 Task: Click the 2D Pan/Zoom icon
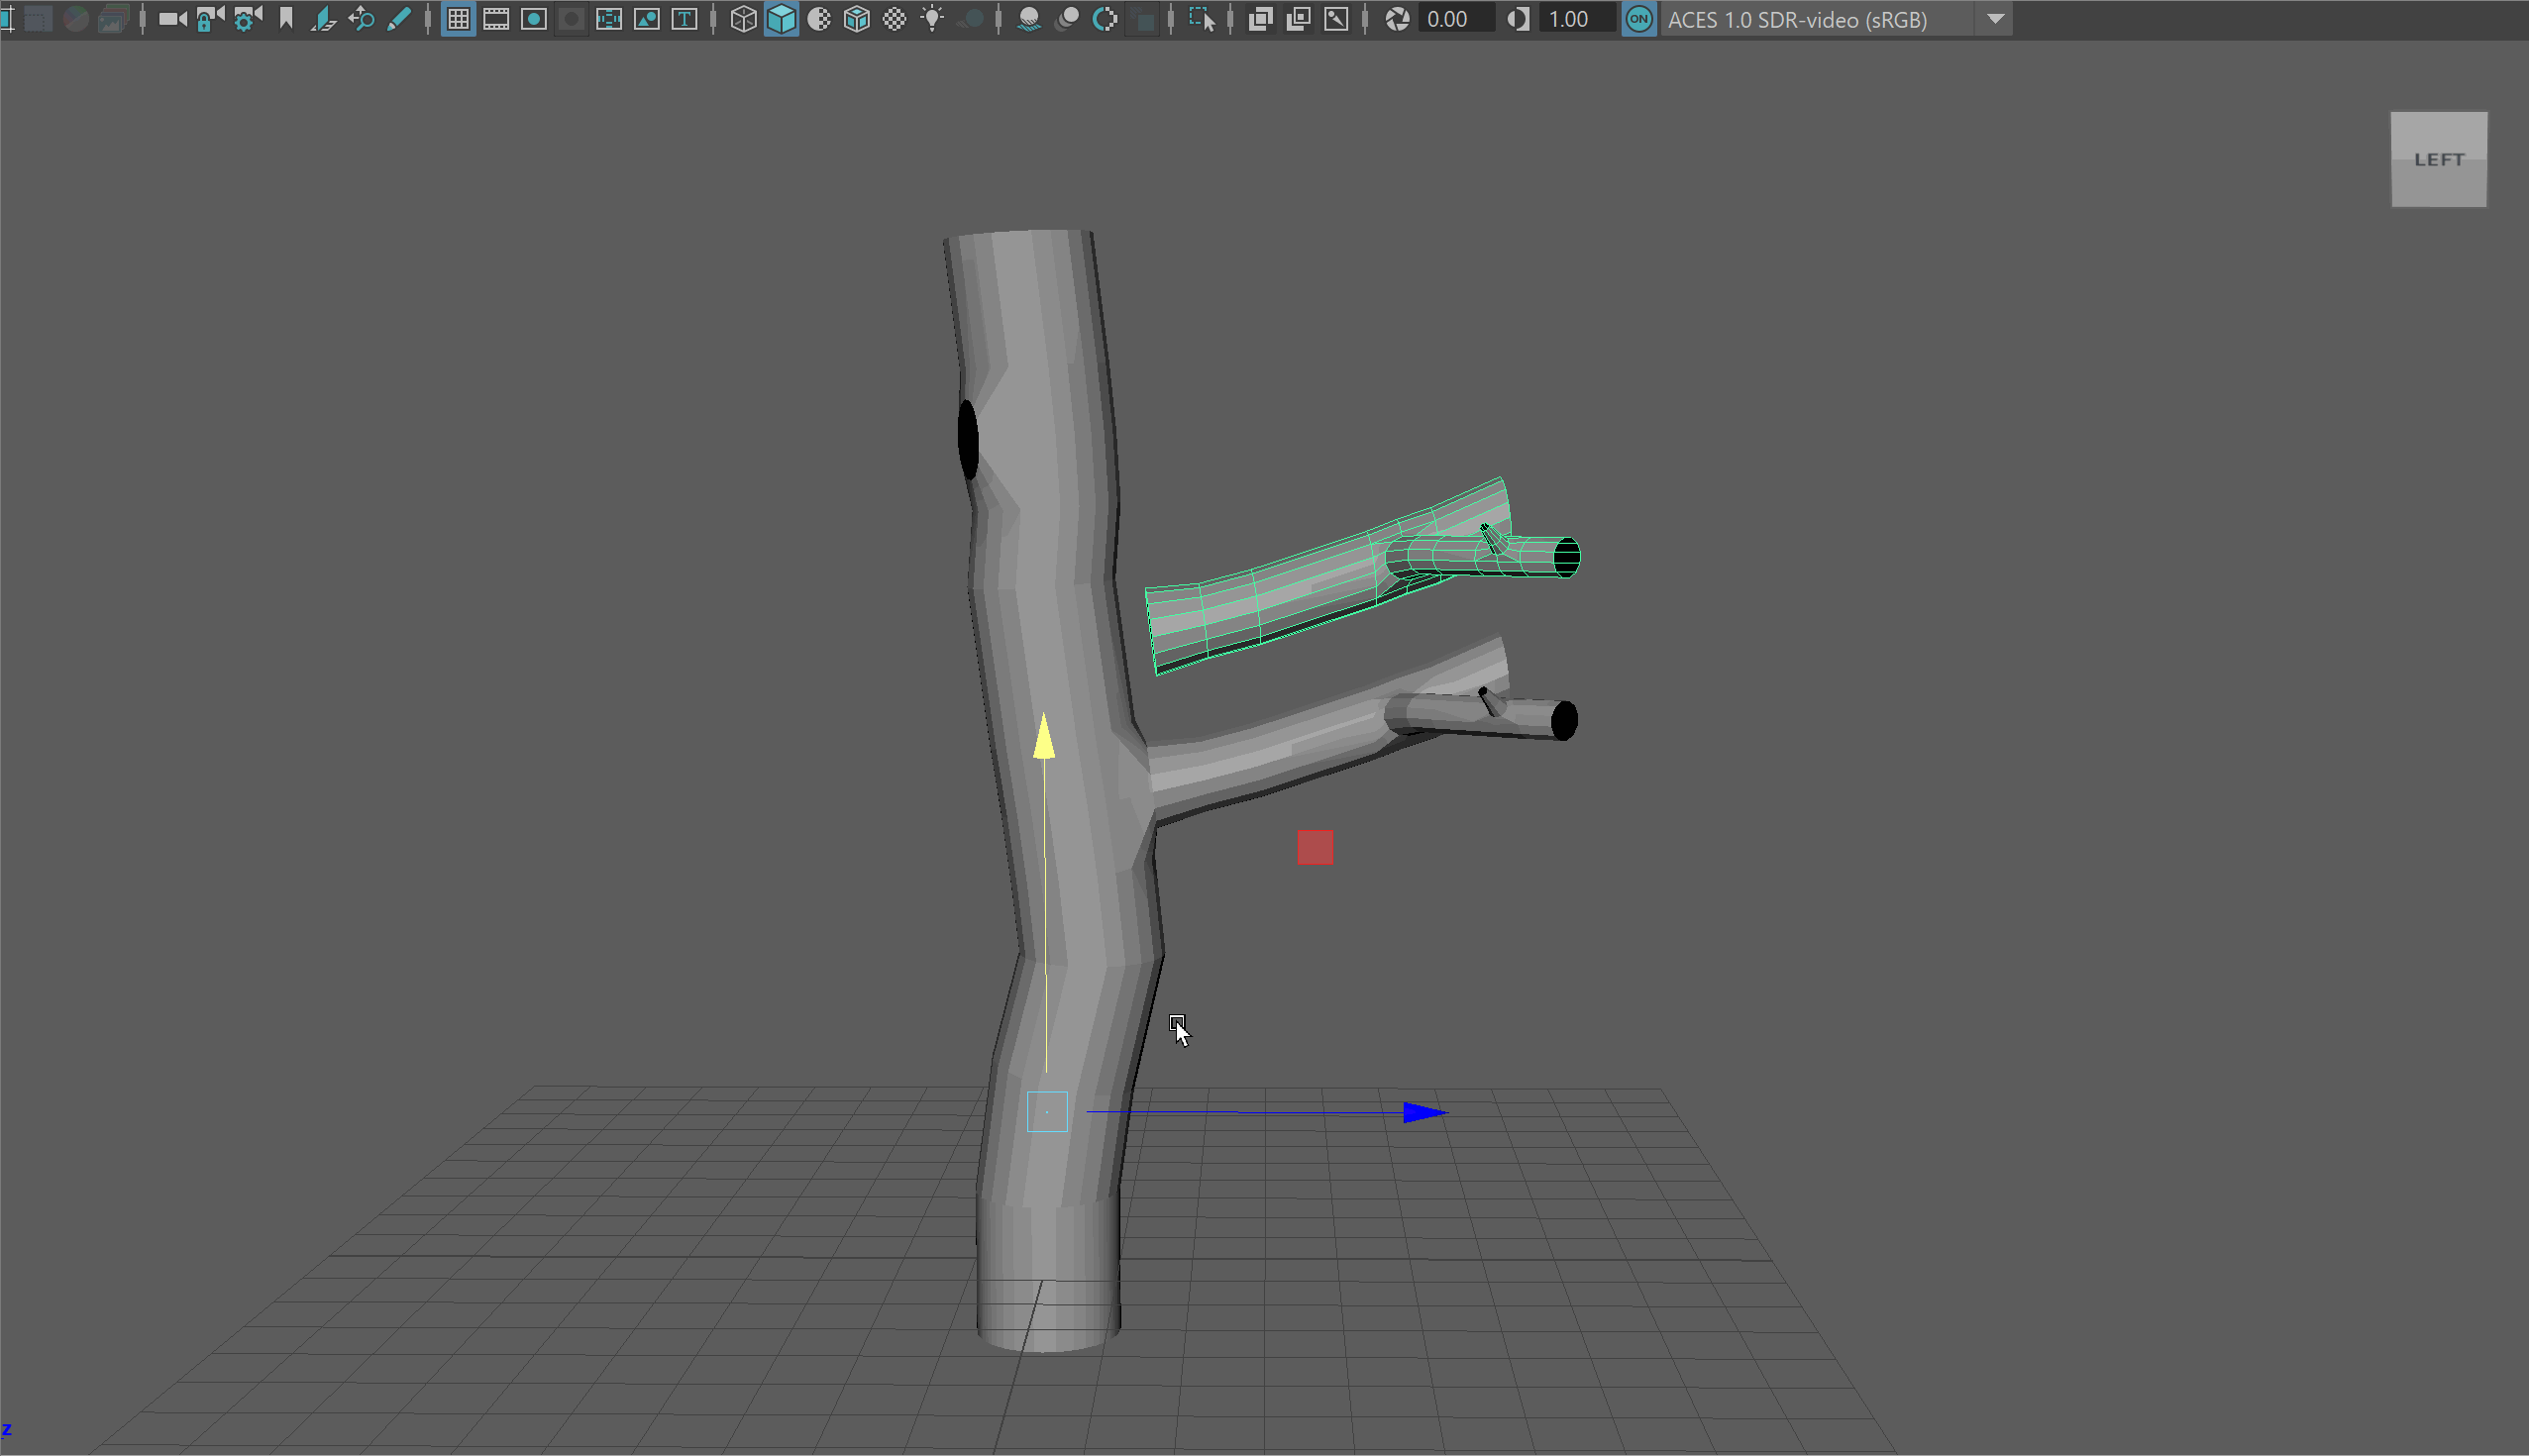[361, 19]
